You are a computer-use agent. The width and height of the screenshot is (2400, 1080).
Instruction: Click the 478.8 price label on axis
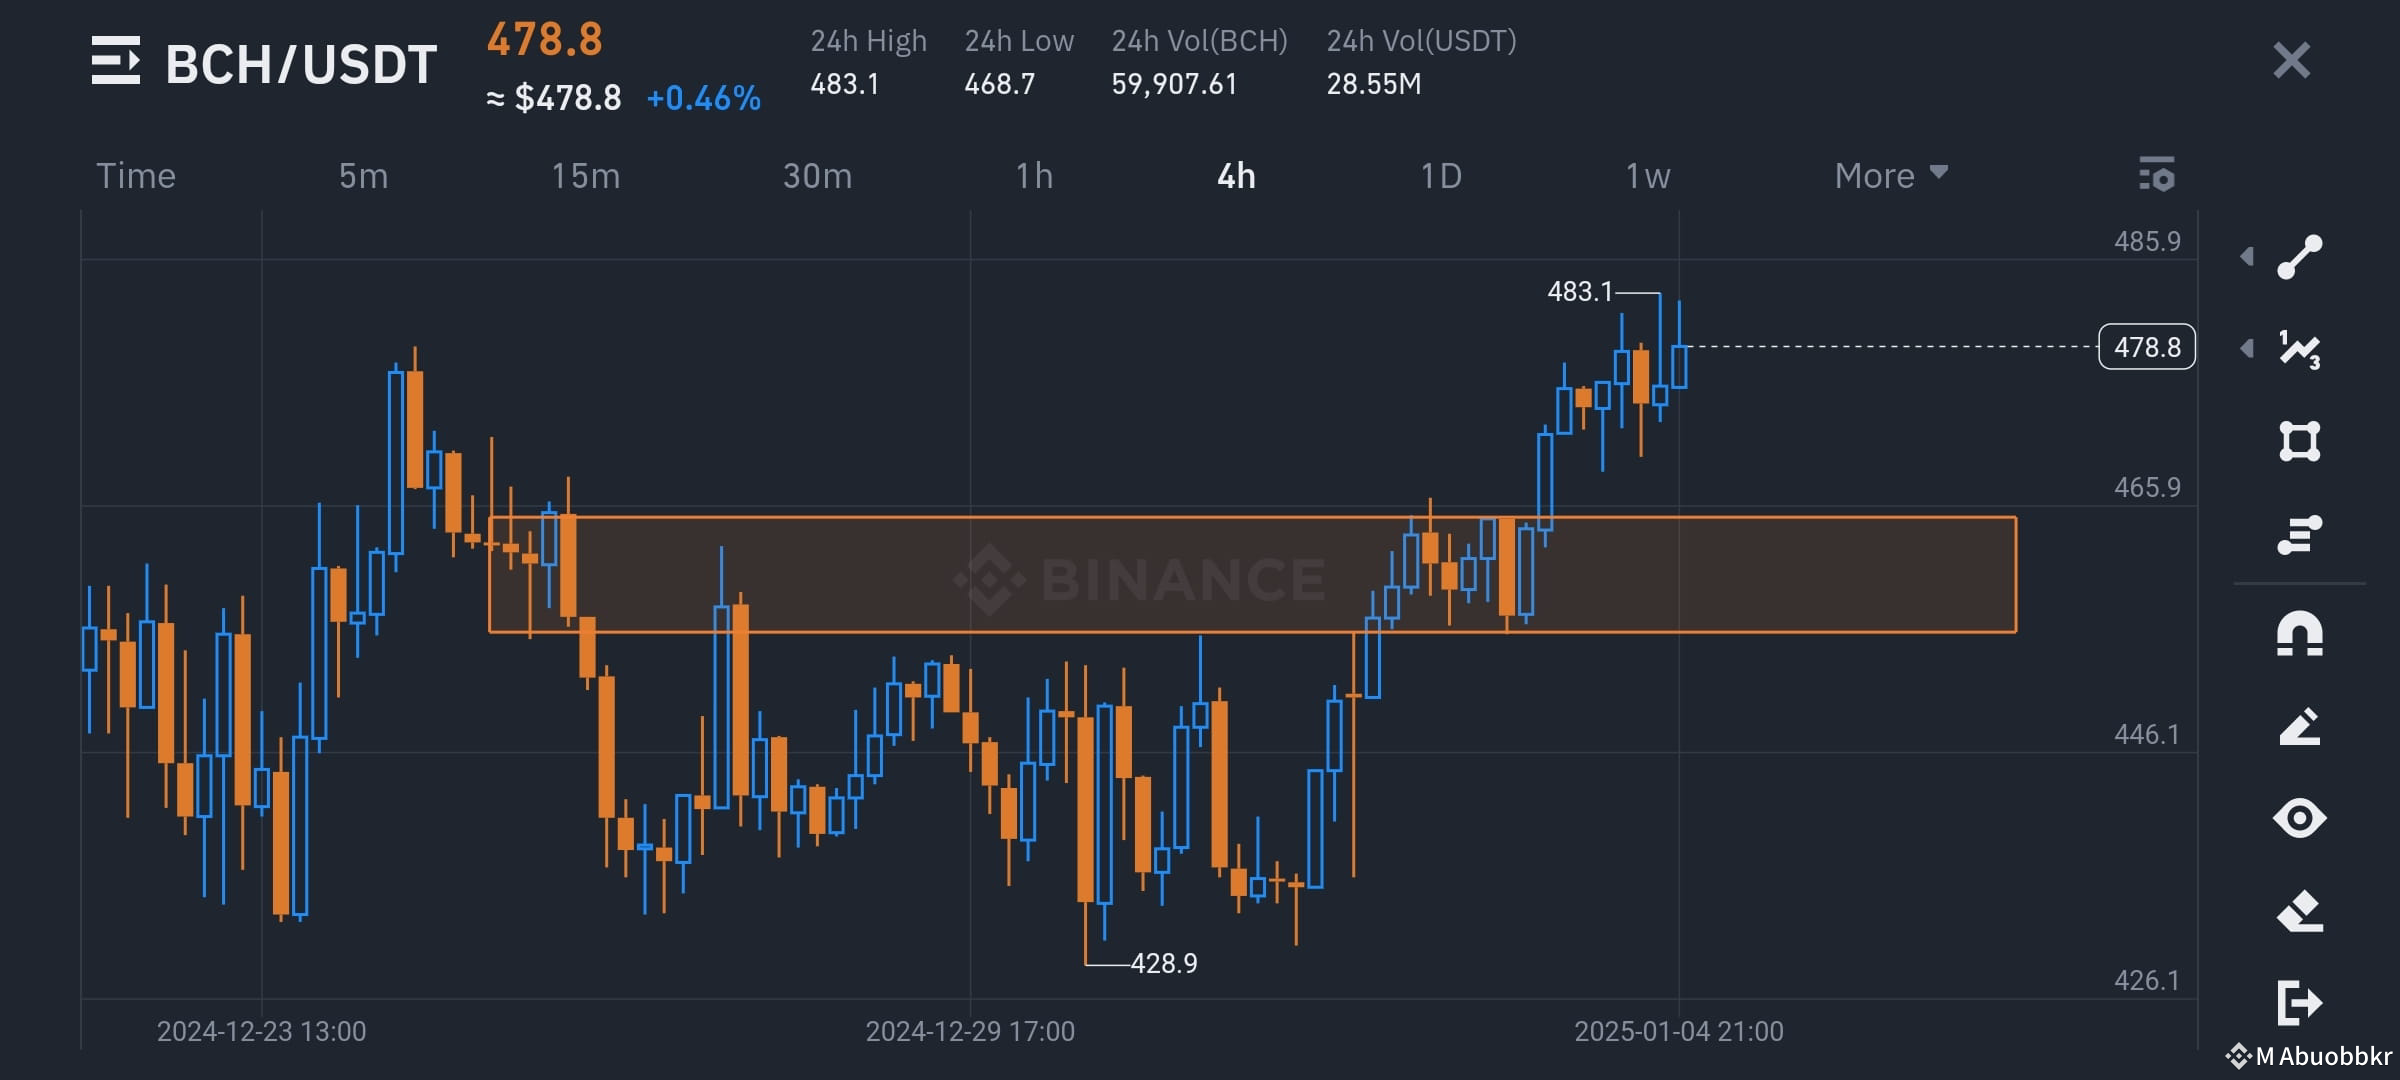(x=2146, y=347)
